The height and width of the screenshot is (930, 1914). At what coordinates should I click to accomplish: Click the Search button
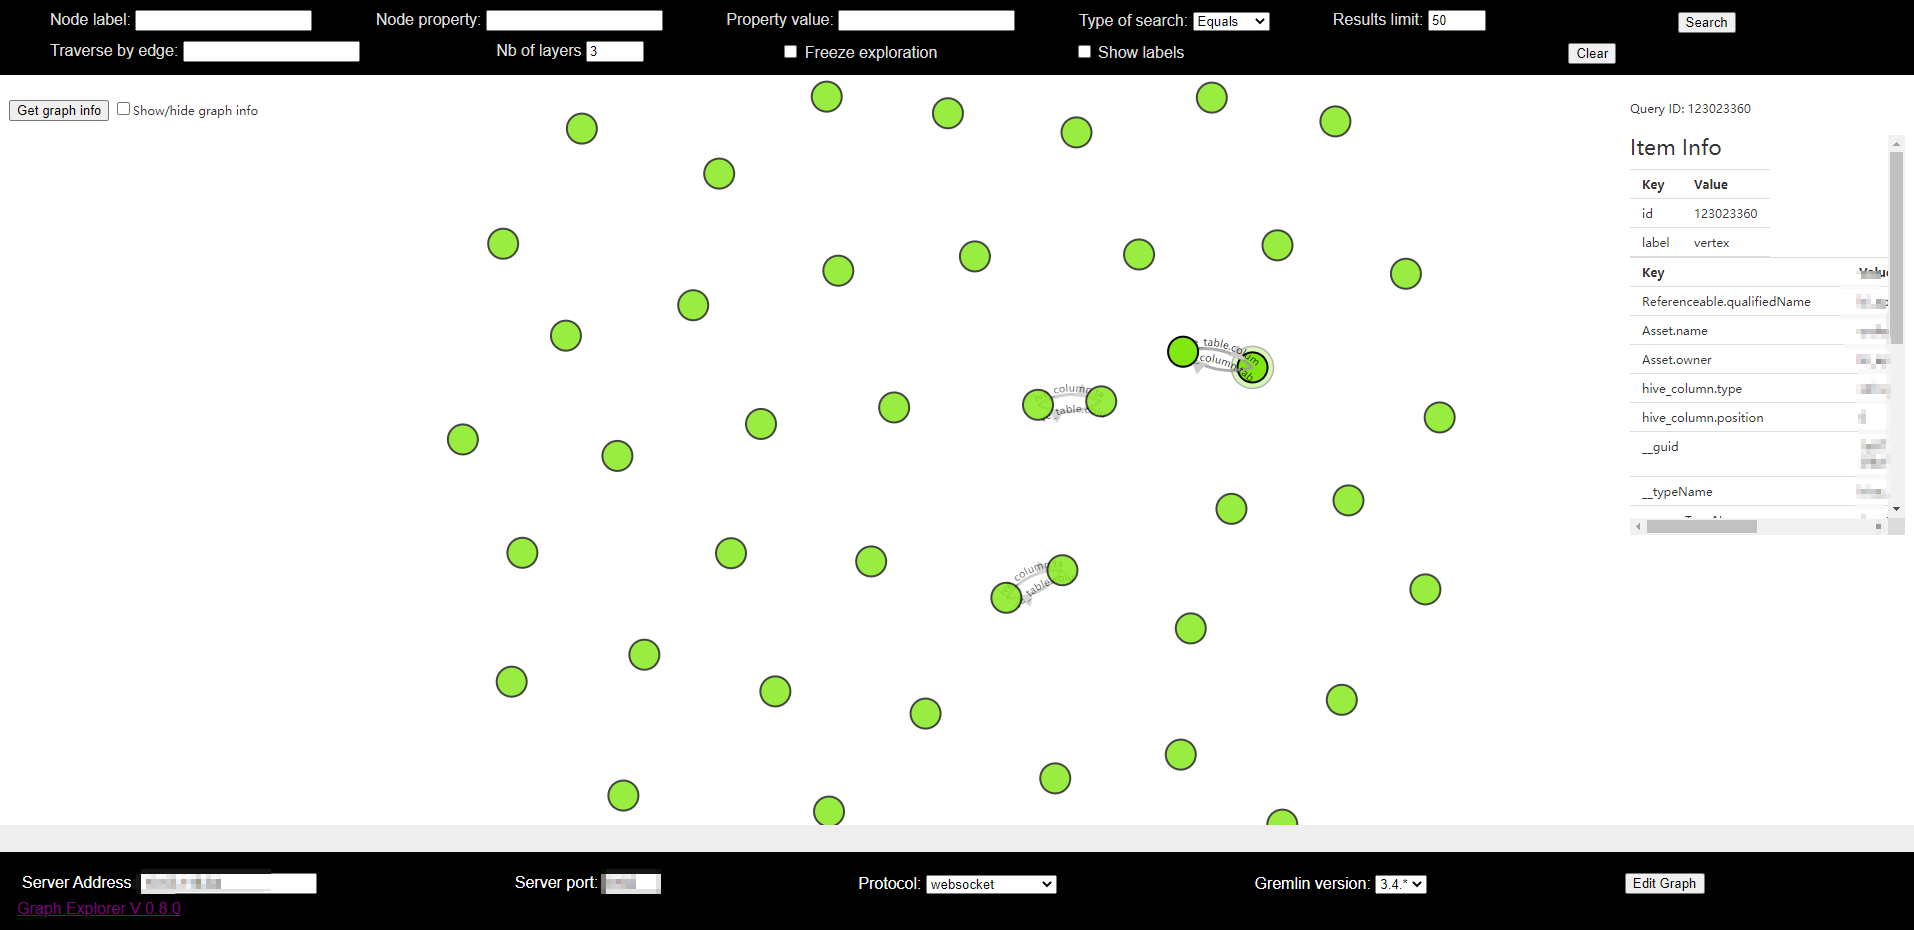[1706, 22]
